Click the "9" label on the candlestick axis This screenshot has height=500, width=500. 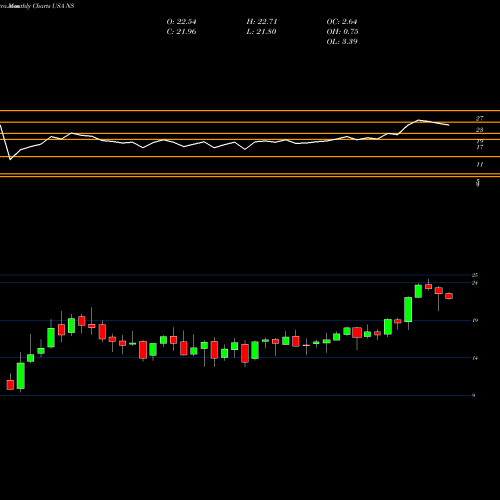(x=473, y=396)
